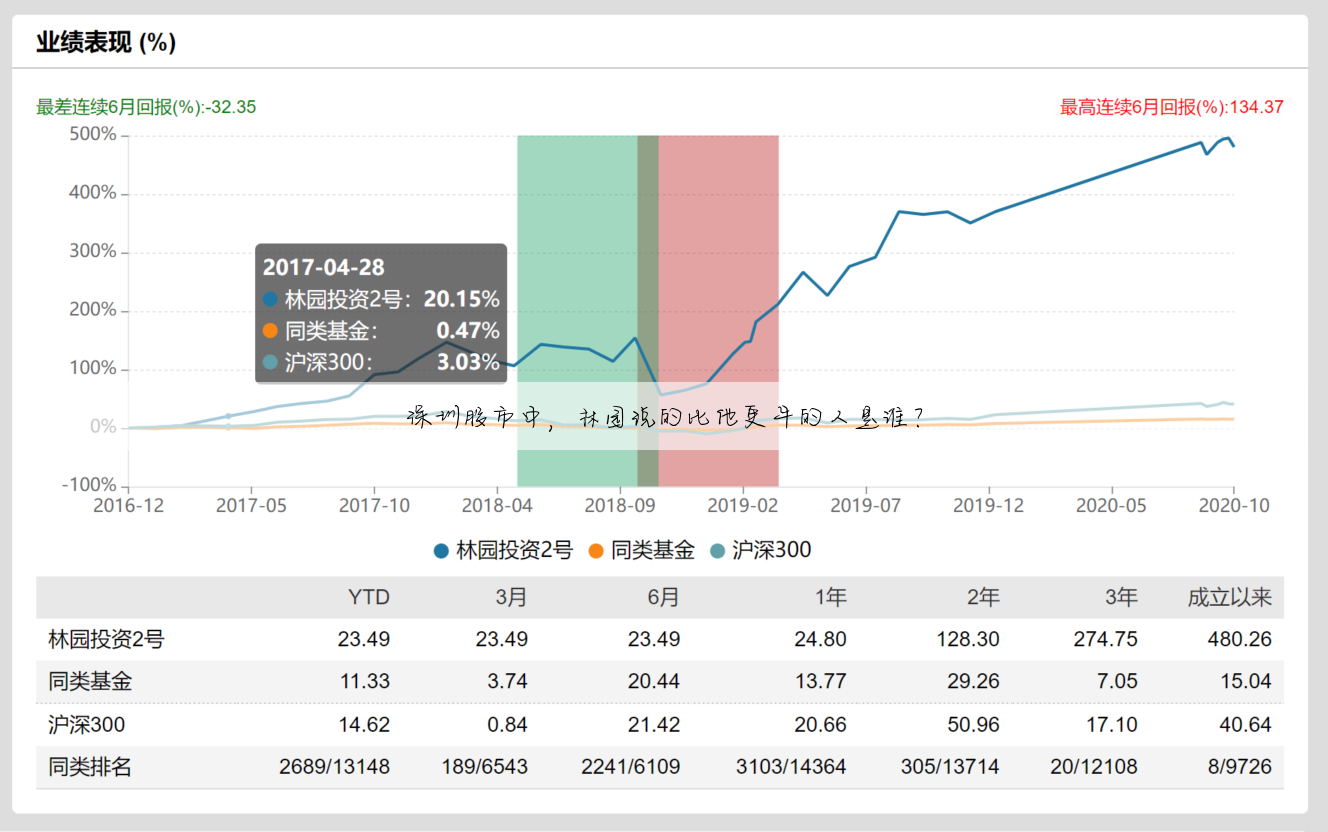Click the 305/13714 ranking cell
Viewport: 1328px width, 832px height.
[951, 767]
